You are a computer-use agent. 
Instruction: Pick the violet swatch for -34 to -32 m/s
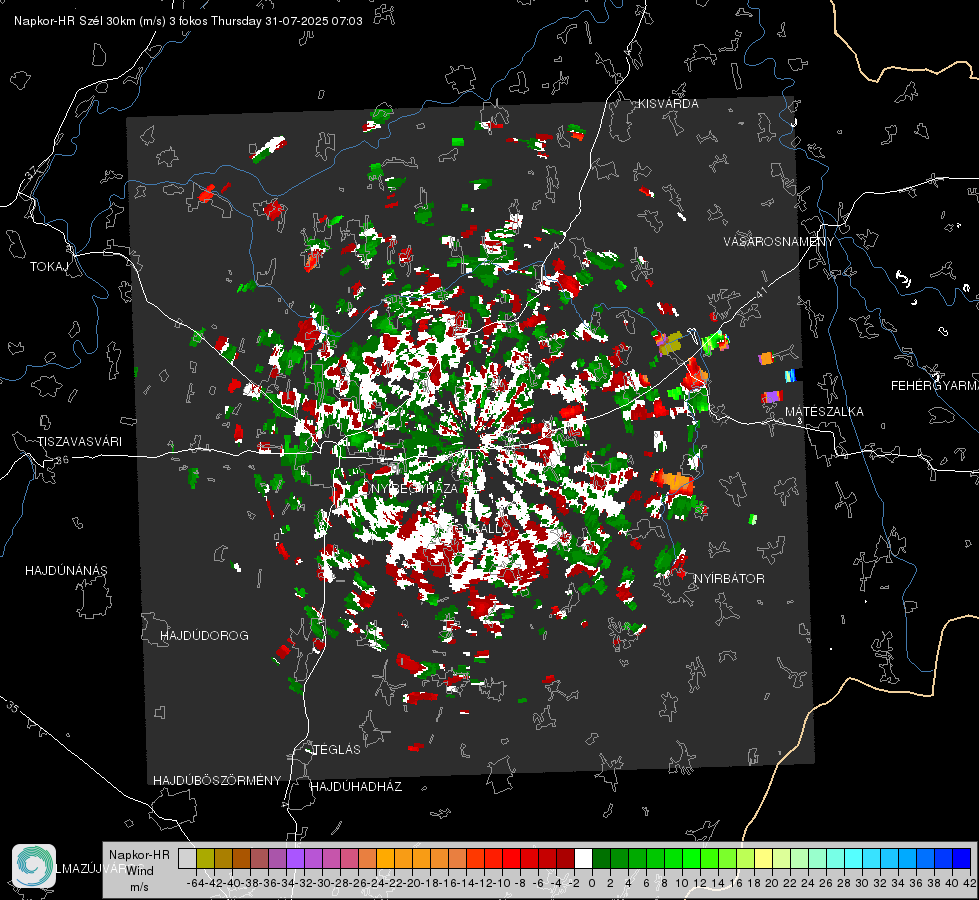(295, 859)
